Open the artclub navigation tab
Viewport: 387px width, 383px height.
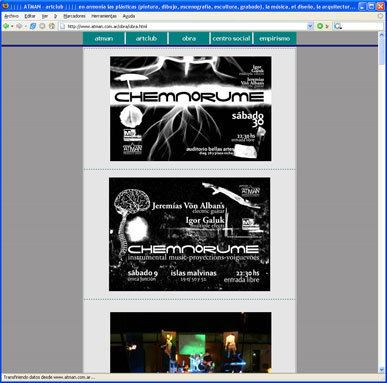tap(146, 38)
